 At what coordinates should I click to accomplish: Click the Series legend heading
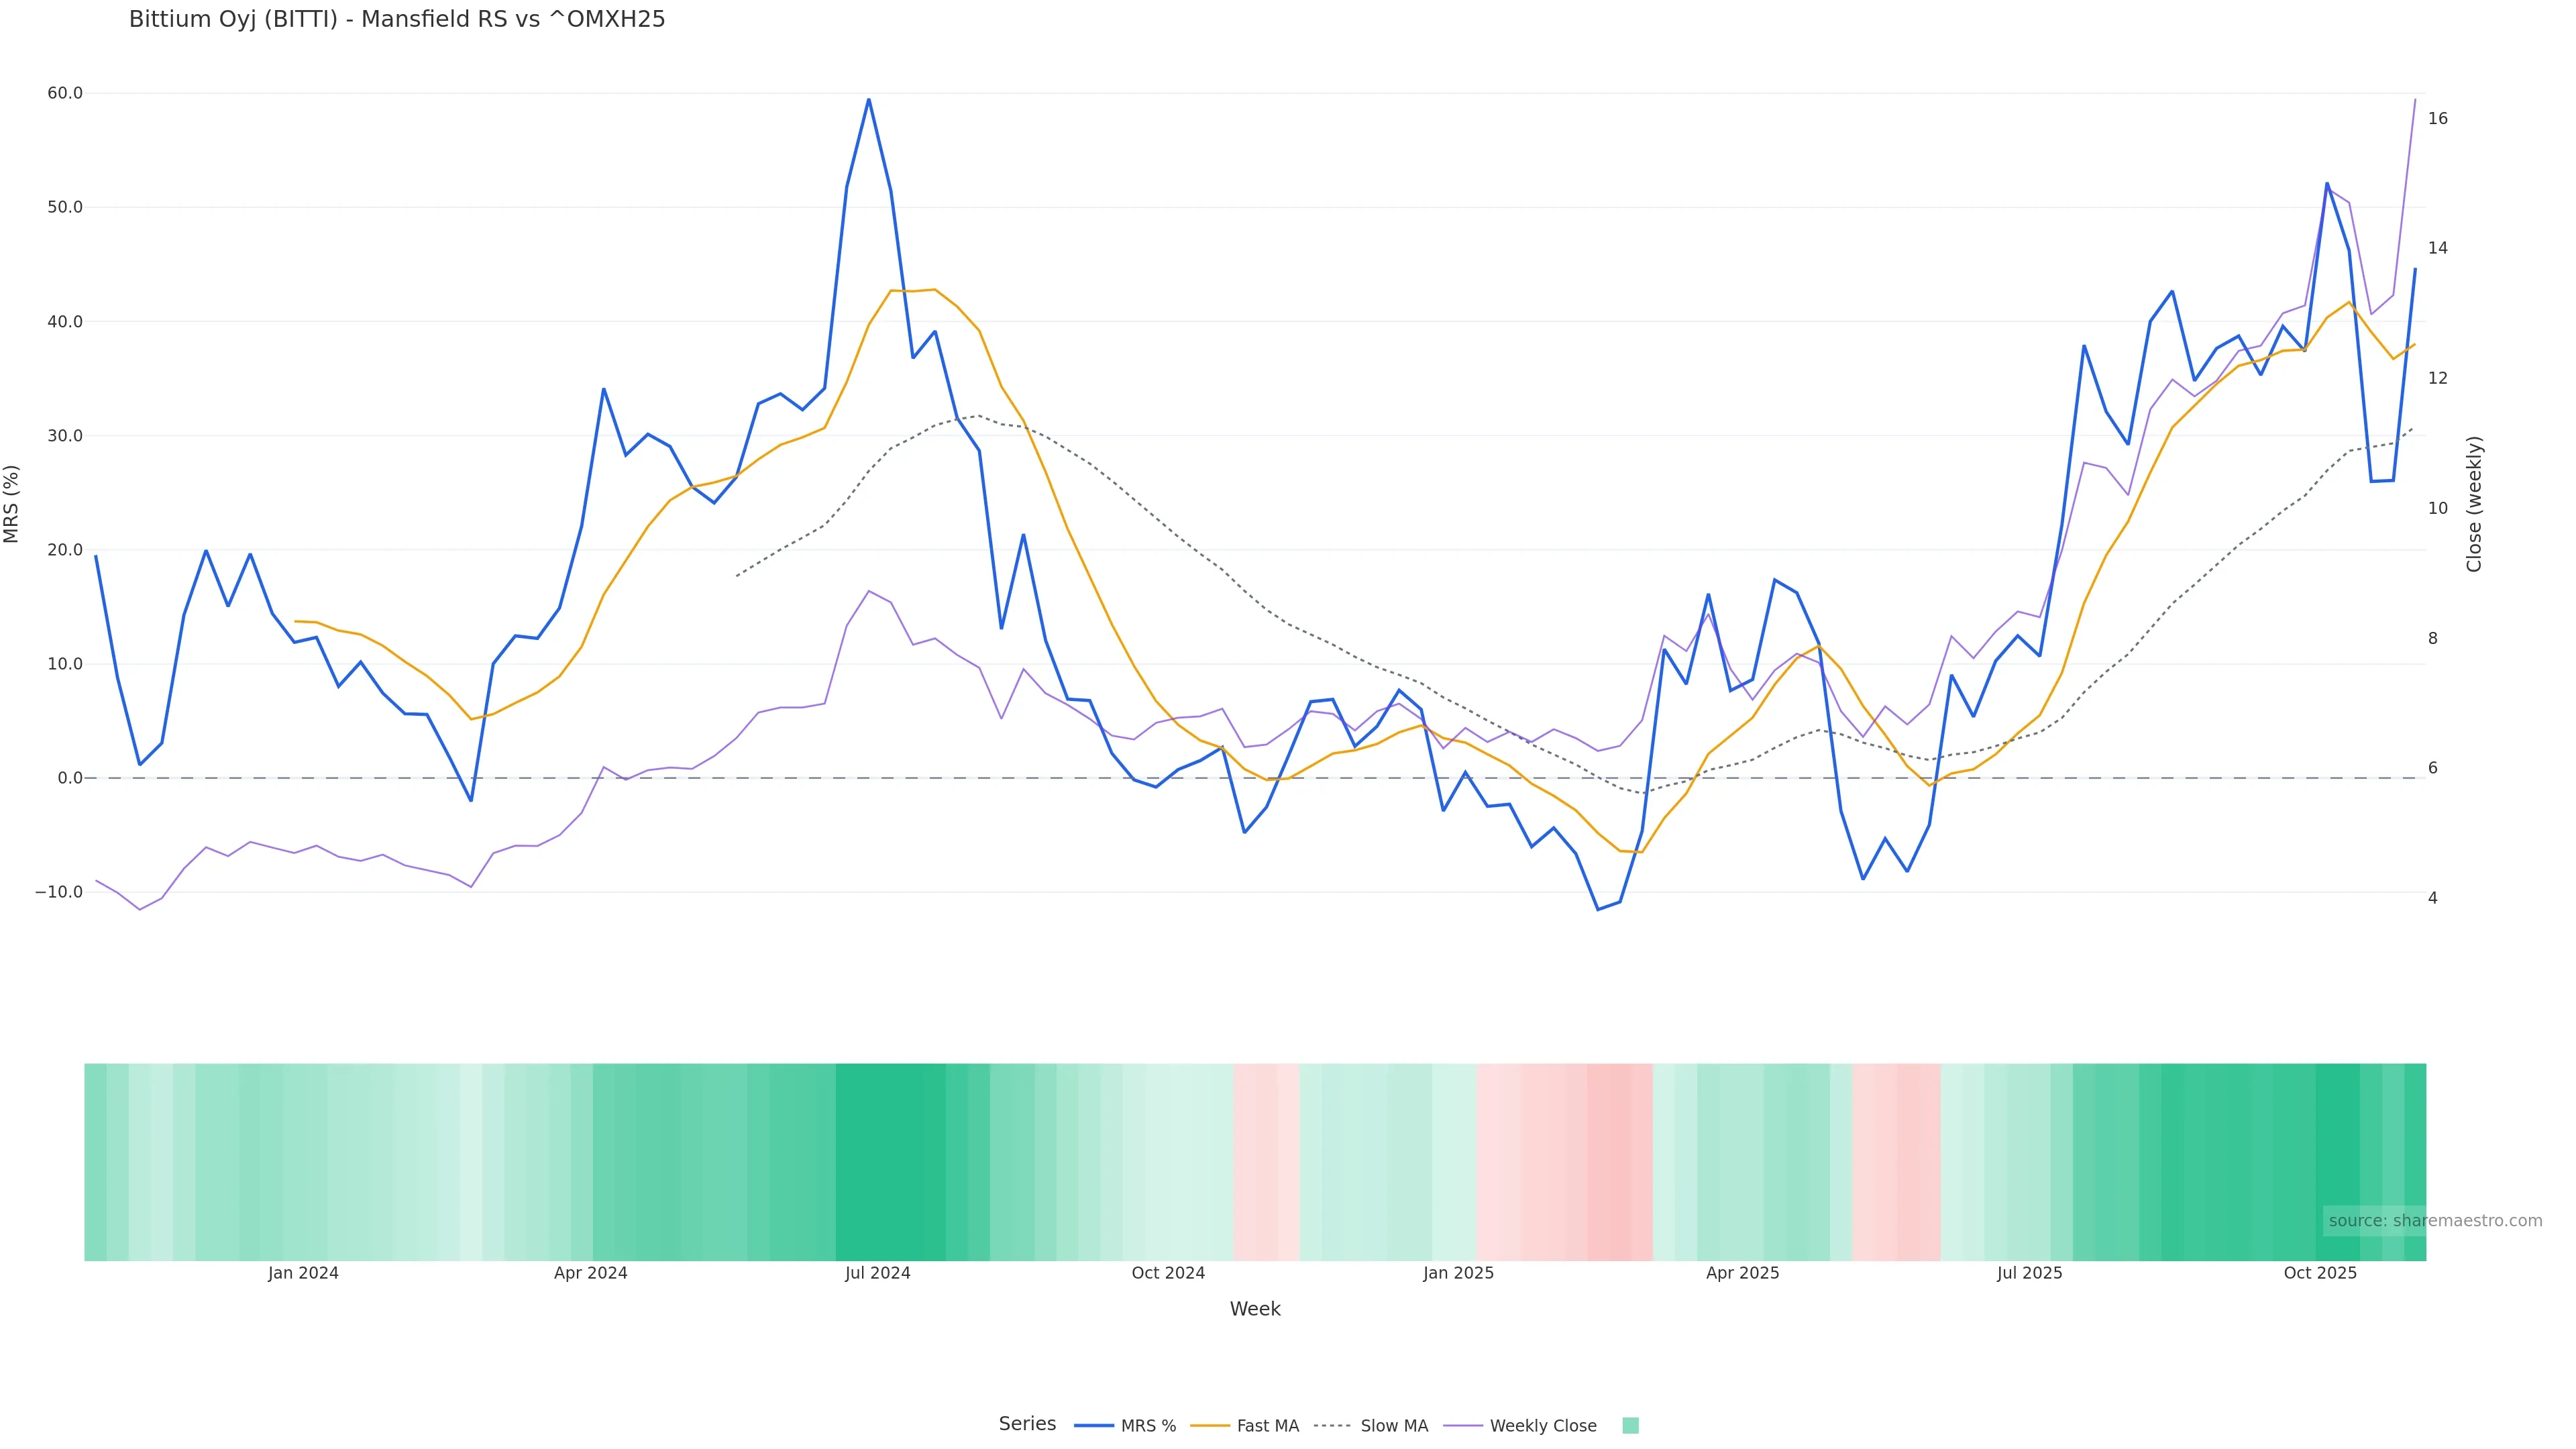click(x=1027, y=1424)
